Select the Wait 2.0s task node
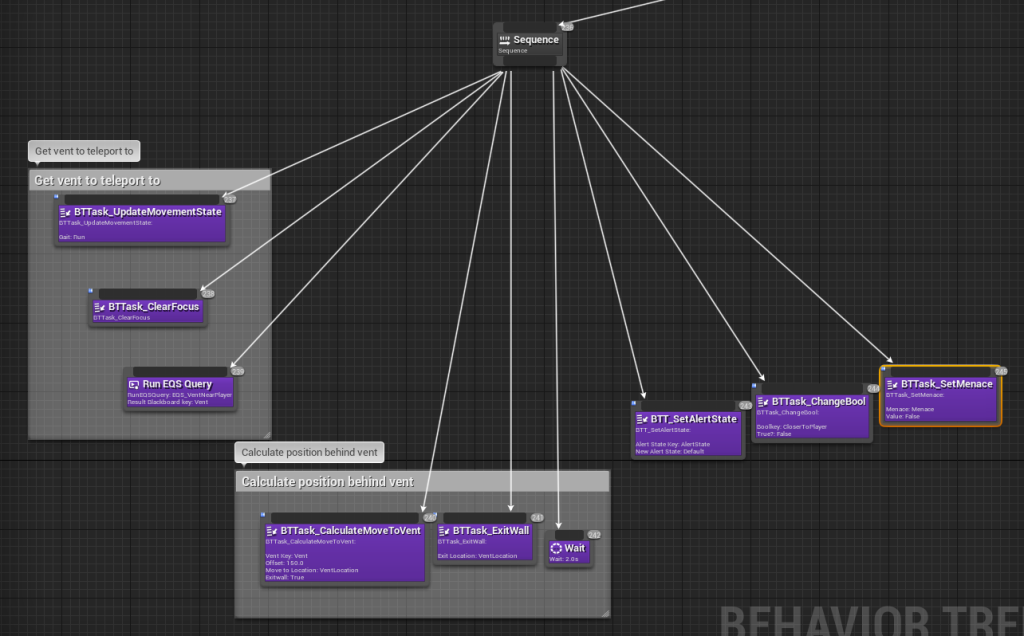 coord(570,549)
